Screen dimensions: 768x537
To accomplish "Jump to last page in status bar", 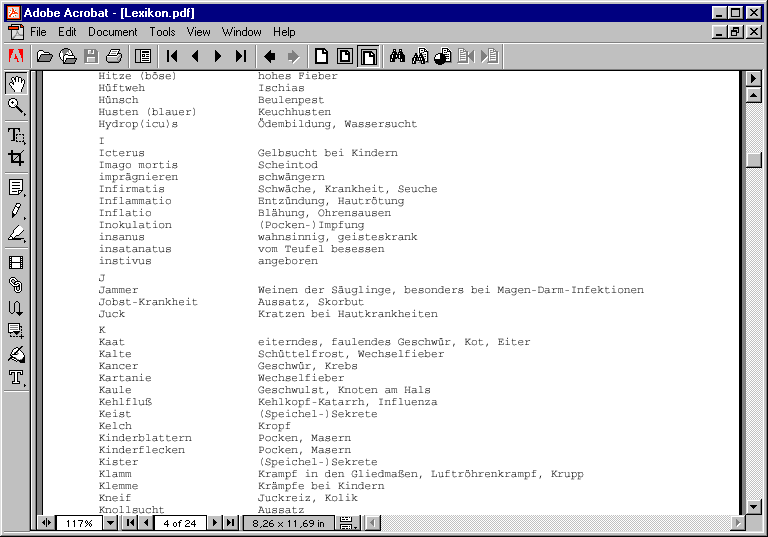I will tap(230, 523).
